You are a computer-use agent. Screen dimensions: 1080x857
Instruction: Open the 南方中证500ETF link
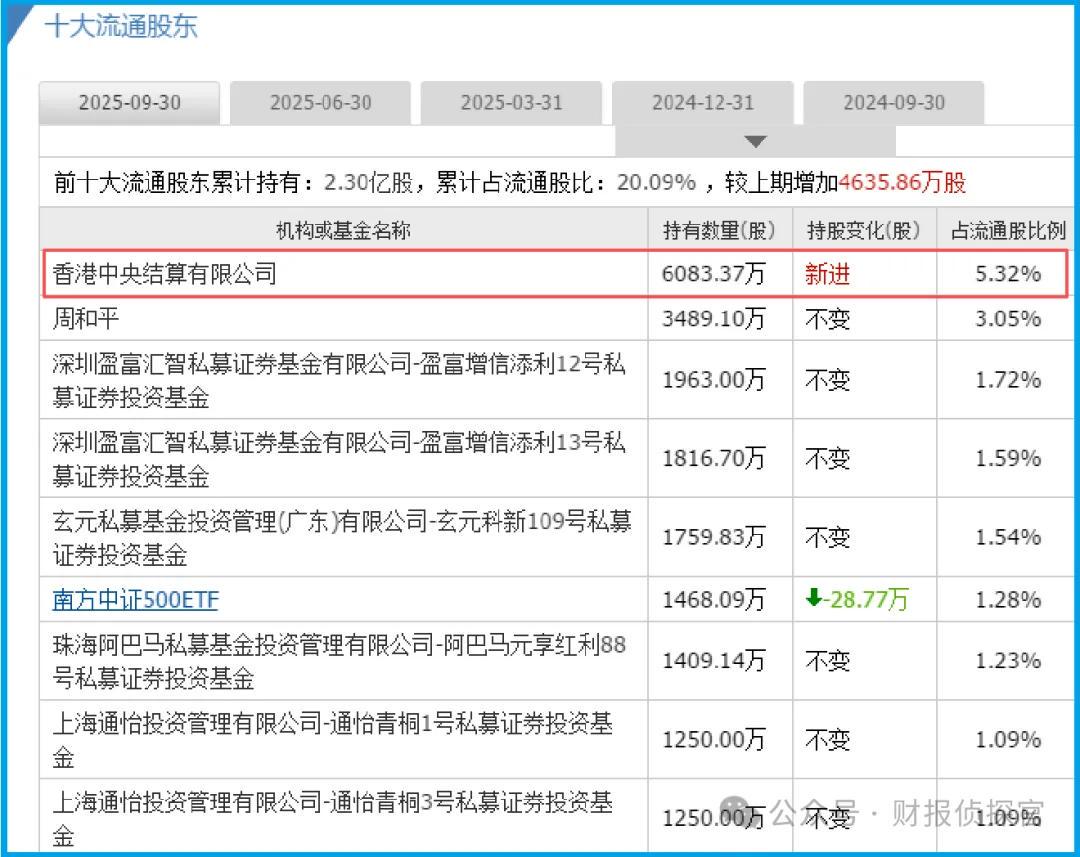click(x=135, y=600)
